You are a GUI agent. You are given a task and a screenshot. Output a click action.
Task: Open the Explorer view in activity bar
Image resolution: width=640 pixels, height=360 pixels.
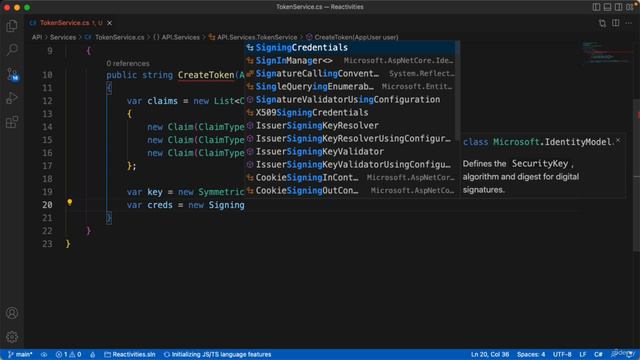point(12,26)
